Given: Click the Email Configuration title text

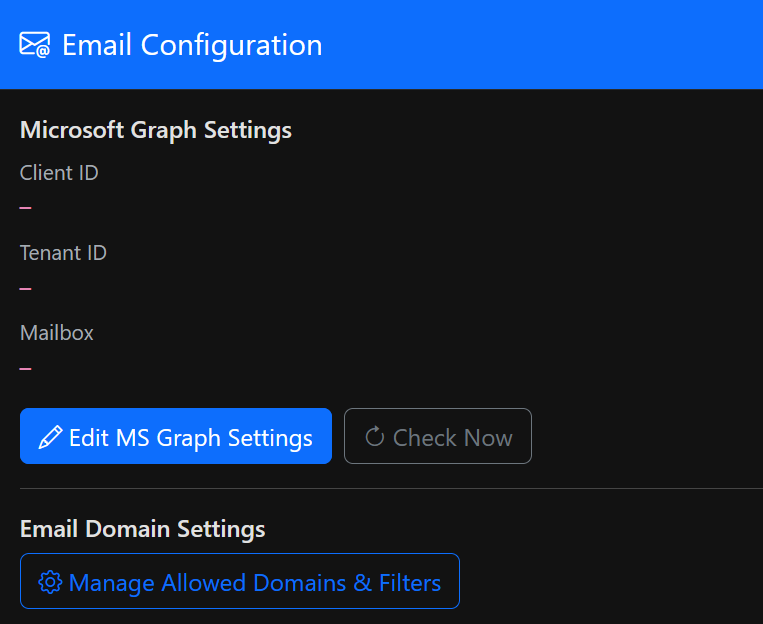Looking at the screenshot, I should [x=192, y=45].
